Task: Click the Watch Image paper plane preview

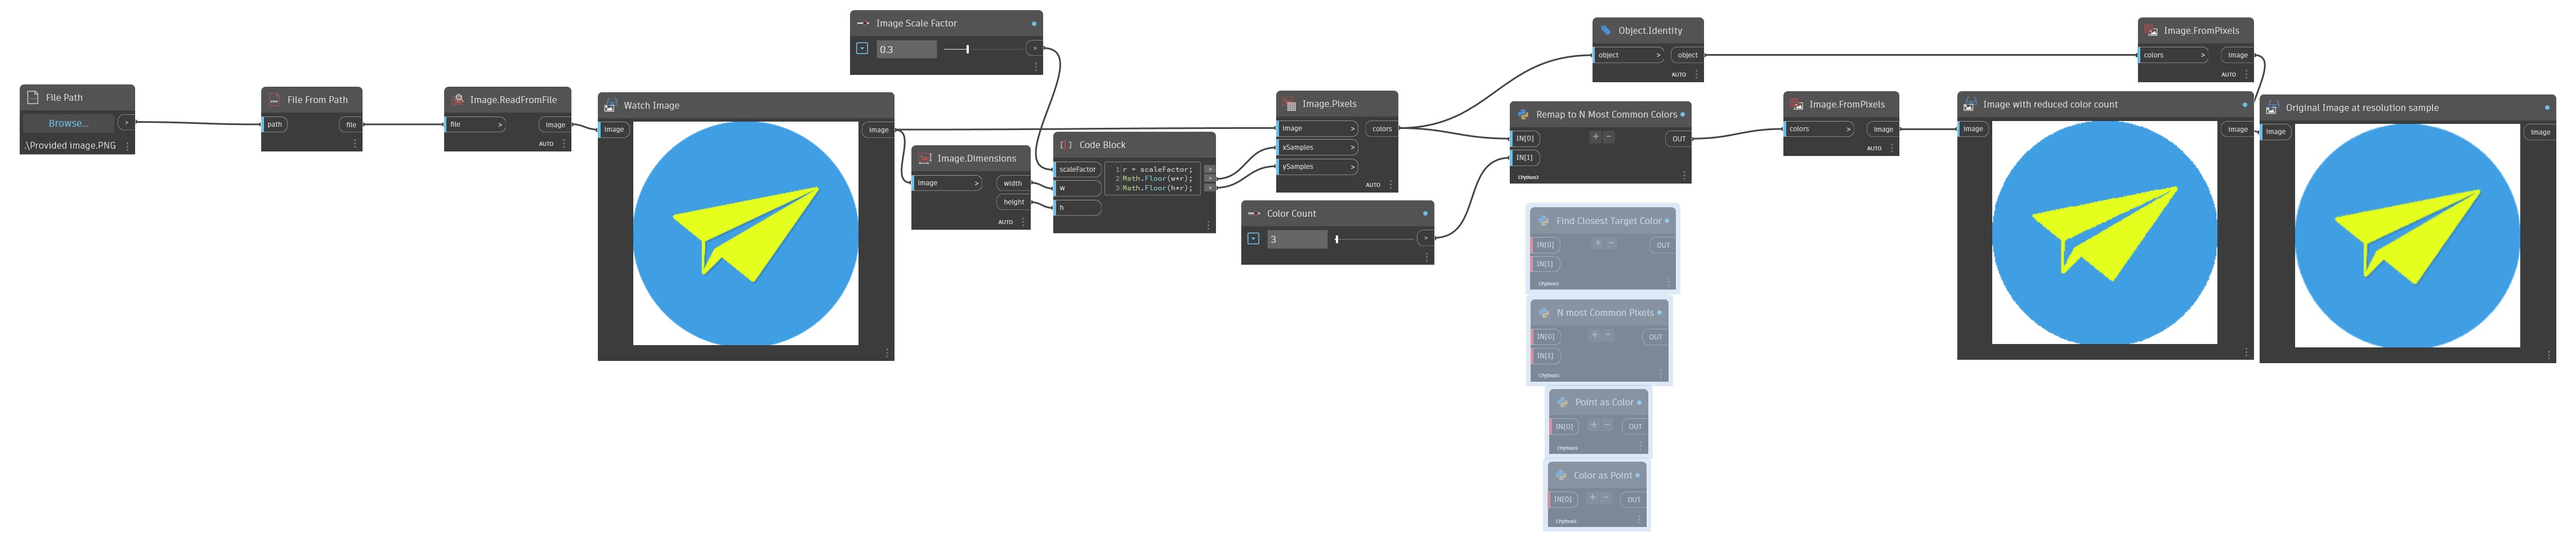Action: 745,233
